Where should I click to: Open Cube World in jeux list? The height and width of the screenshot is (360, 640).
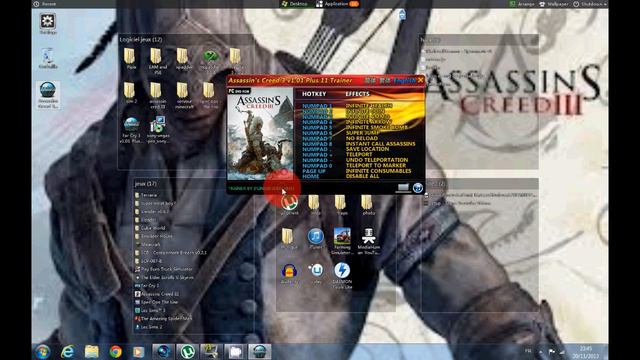click(x=150, y=228)
